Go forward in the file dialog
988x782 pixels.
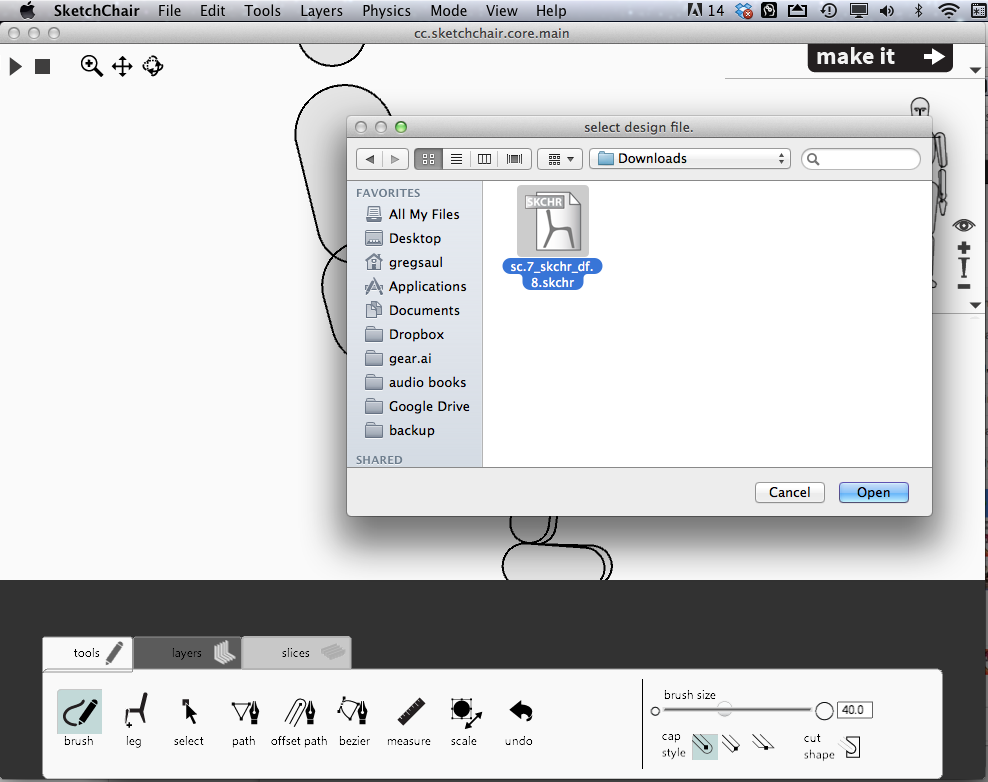395,159
